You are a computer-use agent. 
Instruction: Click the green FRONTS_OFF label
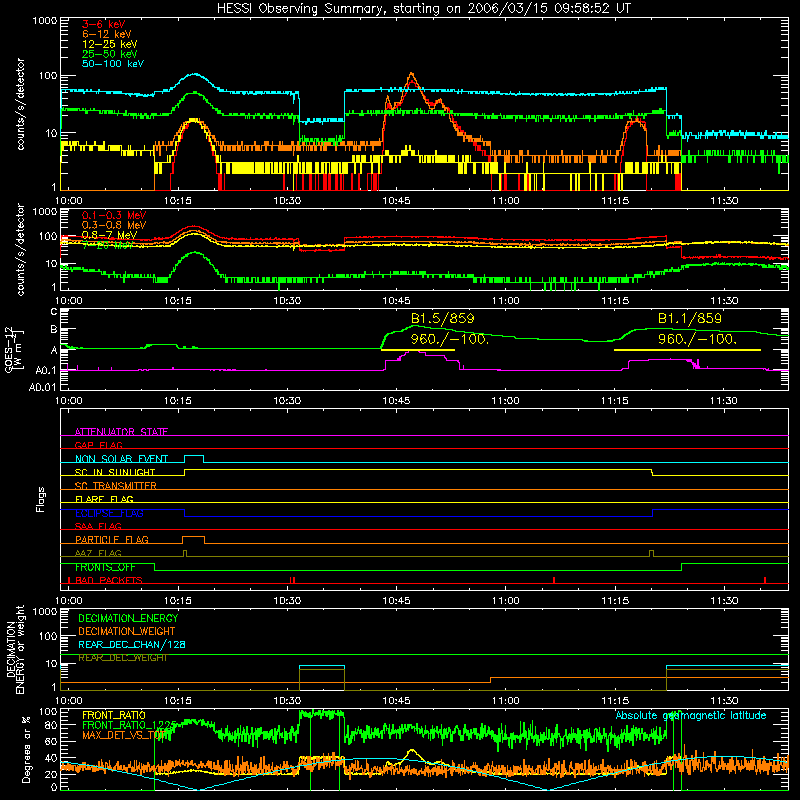tap(105, 567)
